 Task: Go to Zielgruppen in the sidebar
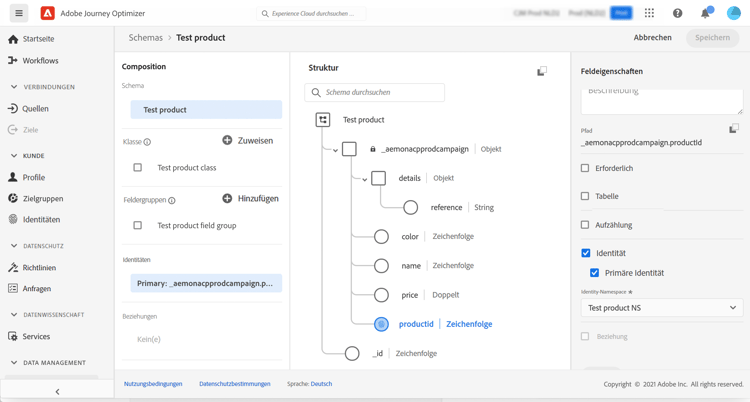point(42,198)
